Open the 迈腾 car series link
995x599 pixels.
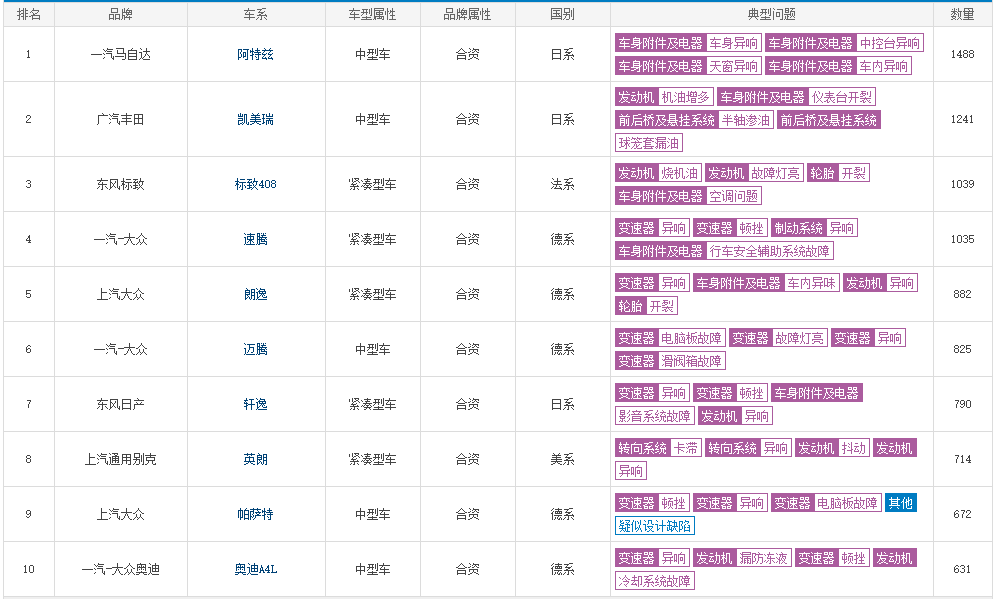point(254,349)
